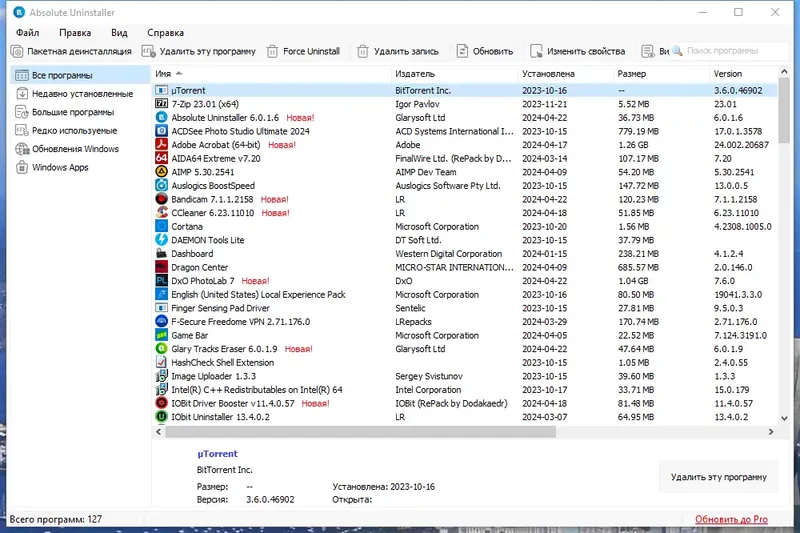Follow the Обновить до Pro link
The width and height of the screenshot is (800, 533).
(731, 519)
